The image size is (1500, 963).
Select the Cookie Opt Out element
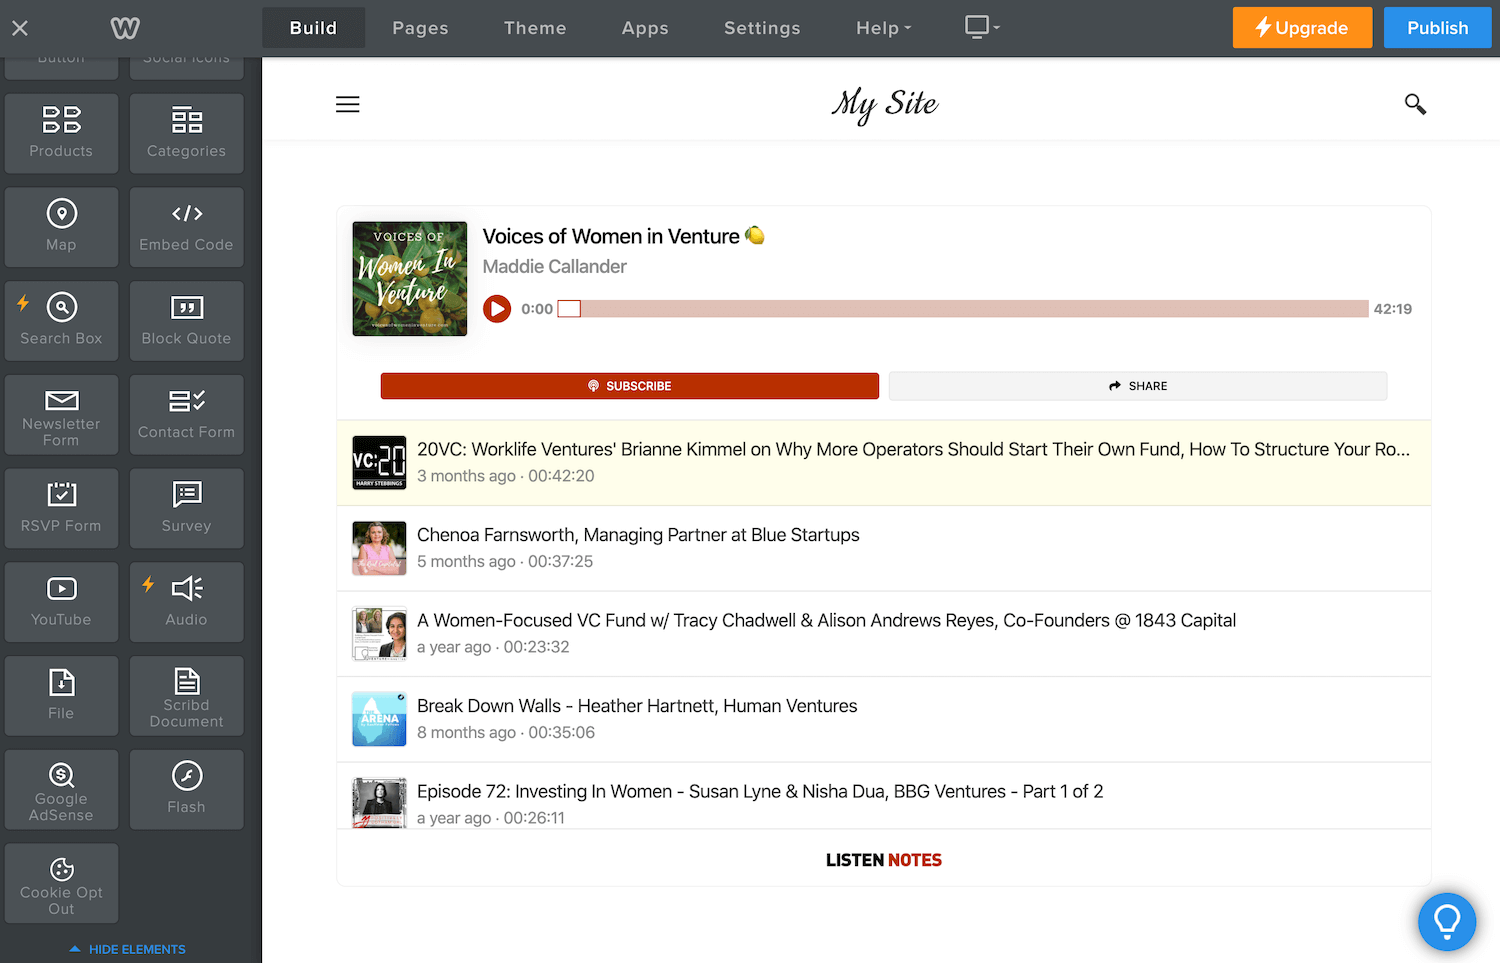(x=61, y=883)
